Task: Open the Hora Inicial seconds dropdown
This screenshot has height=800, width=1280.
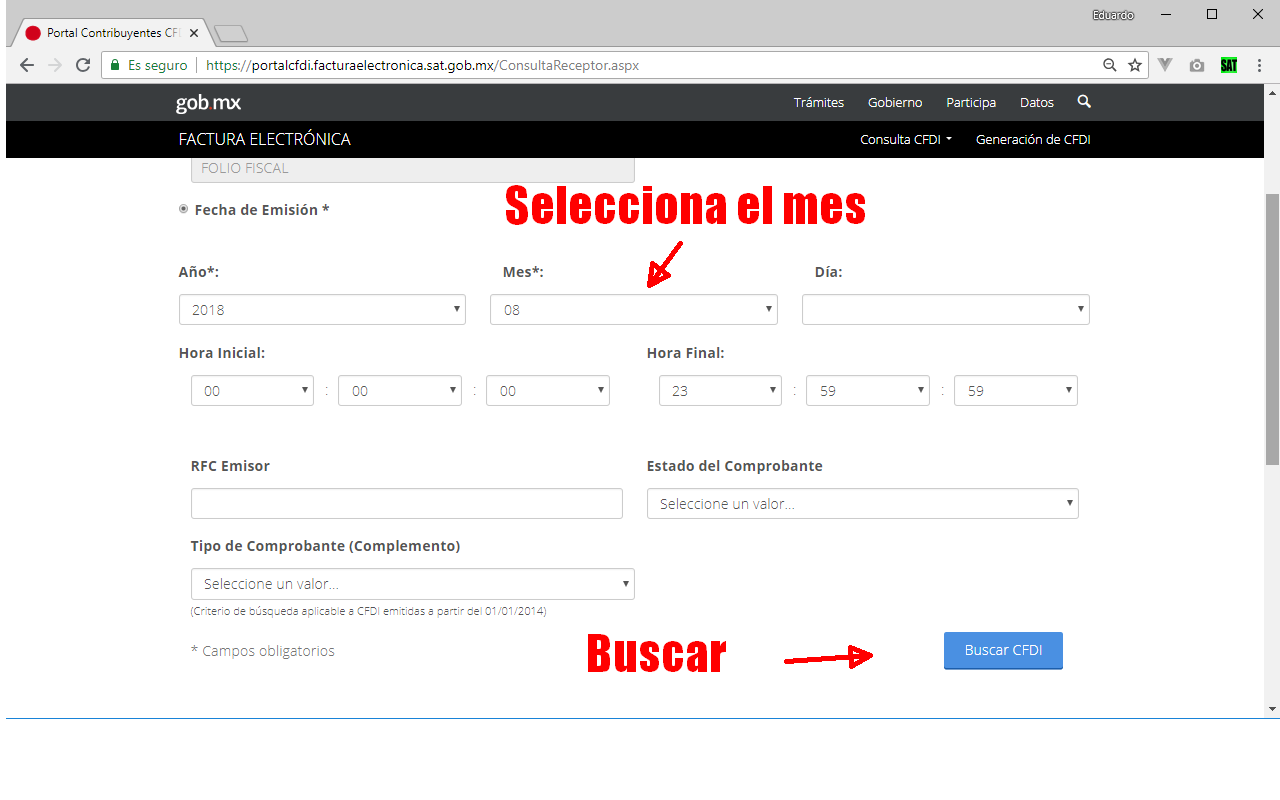Action: 548,391
